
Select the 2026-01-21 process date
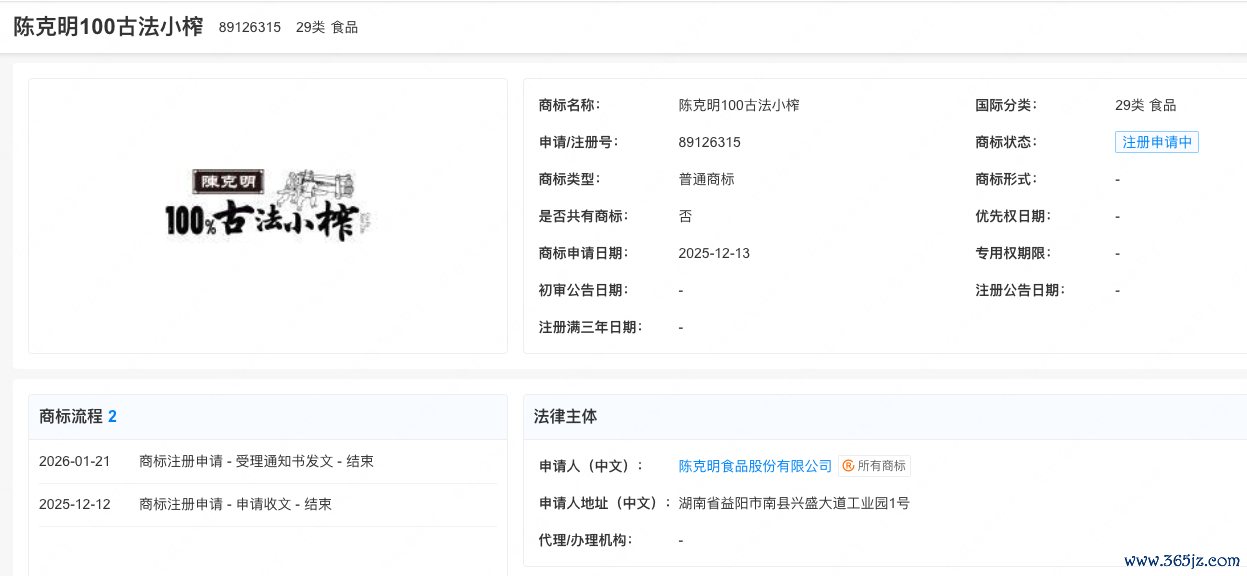pos(75,462)
